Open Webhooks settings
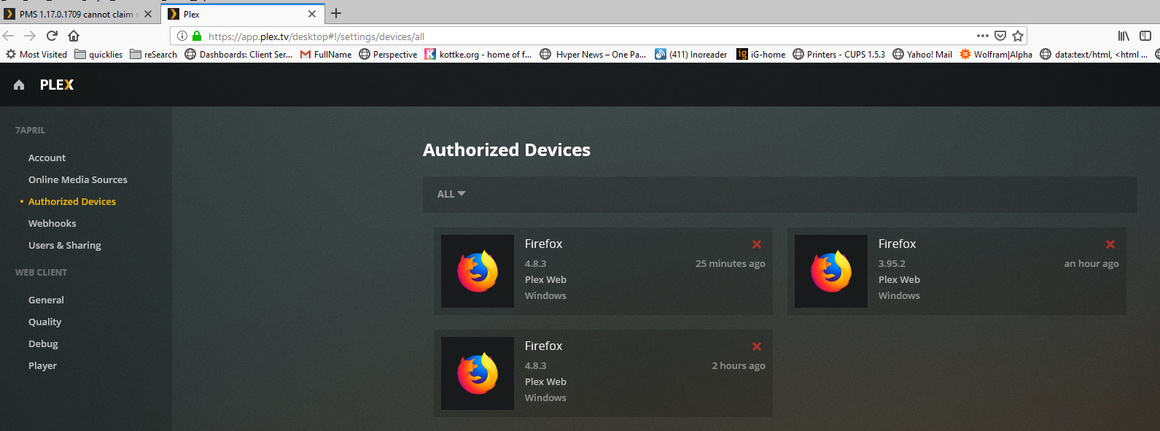This screenshot has width=1160, height=431. point(52,223)
